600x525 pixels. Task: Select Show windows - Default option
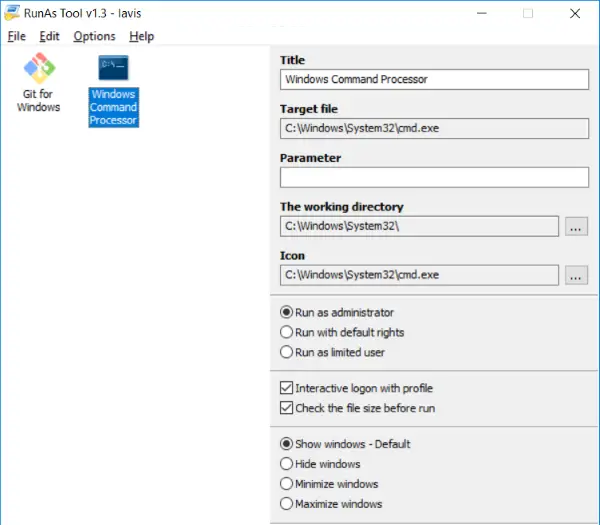345,444
